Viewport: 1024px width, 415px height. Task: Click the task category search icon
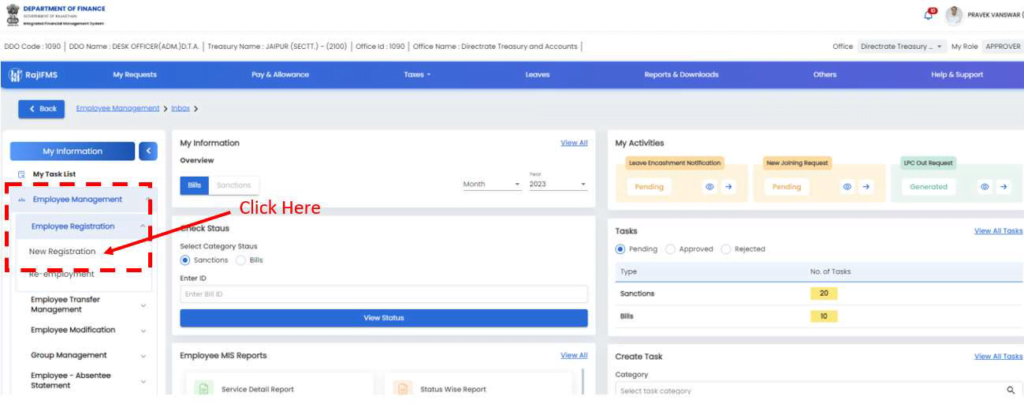pos(1011,390)
